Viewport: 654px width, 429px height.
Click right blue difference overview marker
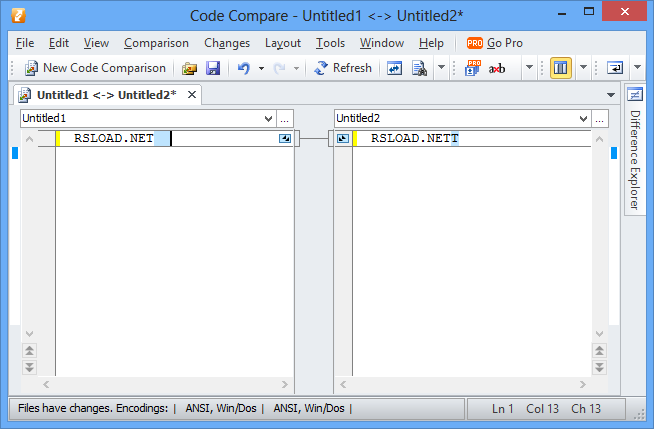point(614,153)
